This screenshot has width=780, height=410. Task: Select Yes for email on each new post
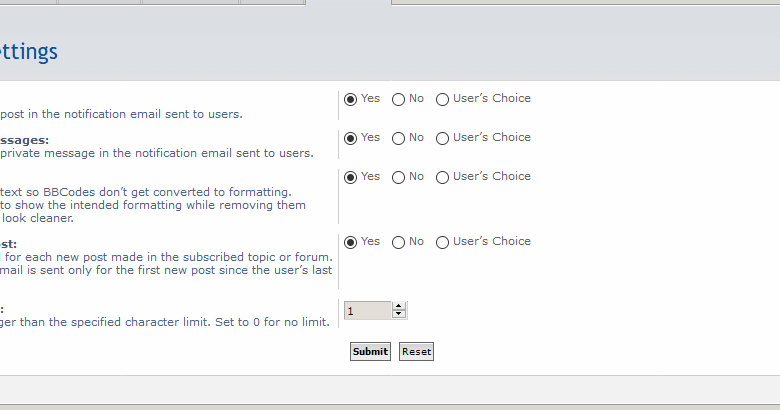pos(351,242)
